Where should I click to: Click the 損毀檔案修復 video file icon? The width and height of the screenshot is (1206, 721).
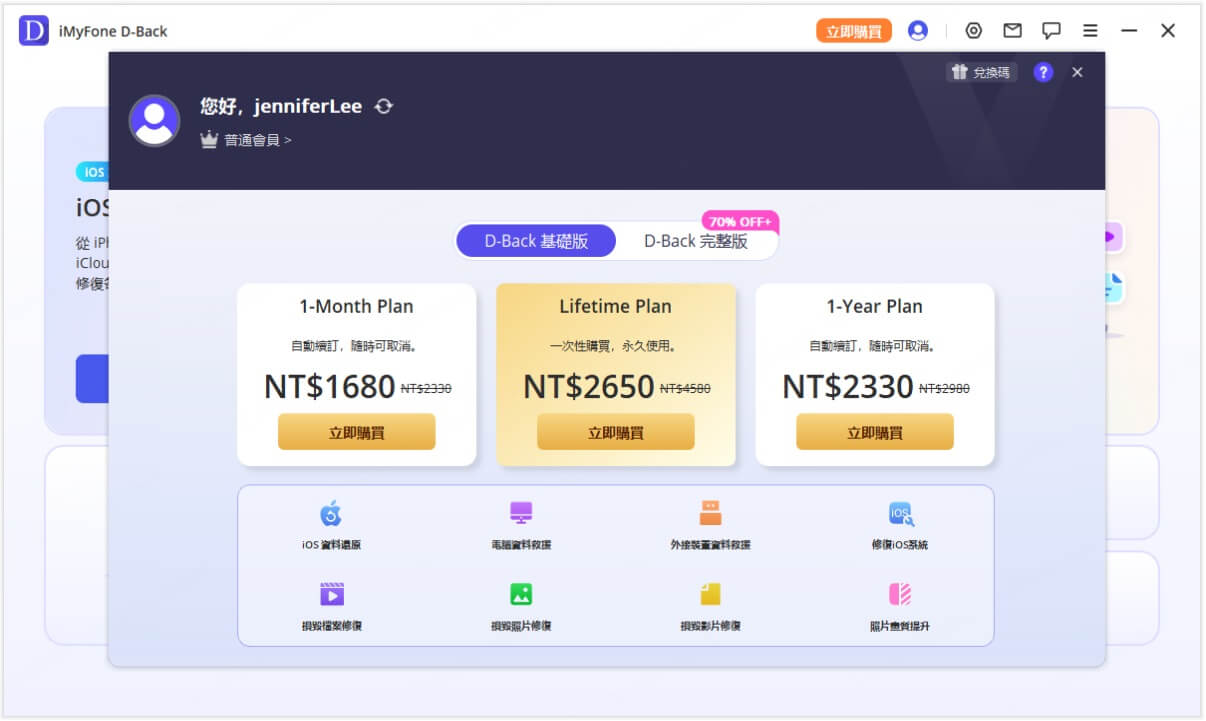tap(331, 594)
